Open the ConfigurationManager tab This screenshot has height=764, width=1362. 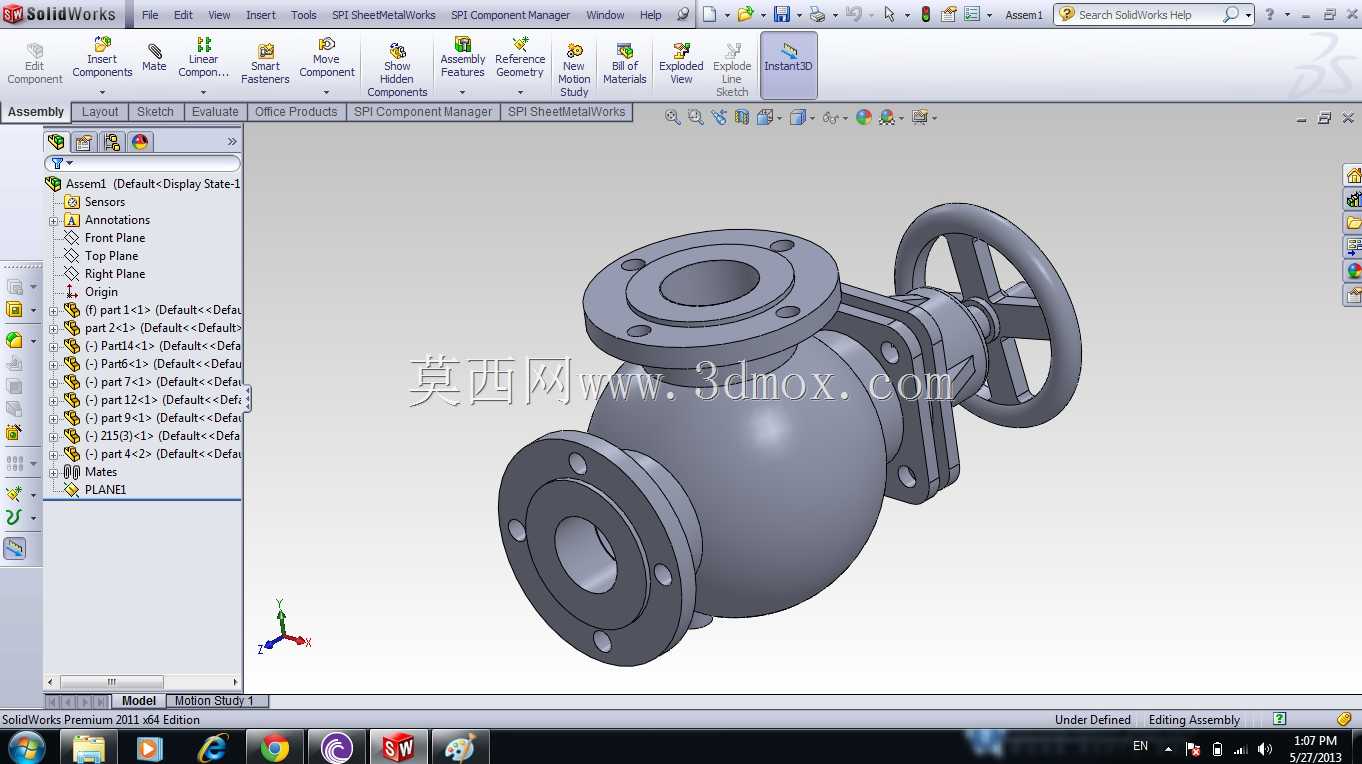pyautogui.click(x=112, y=142)
